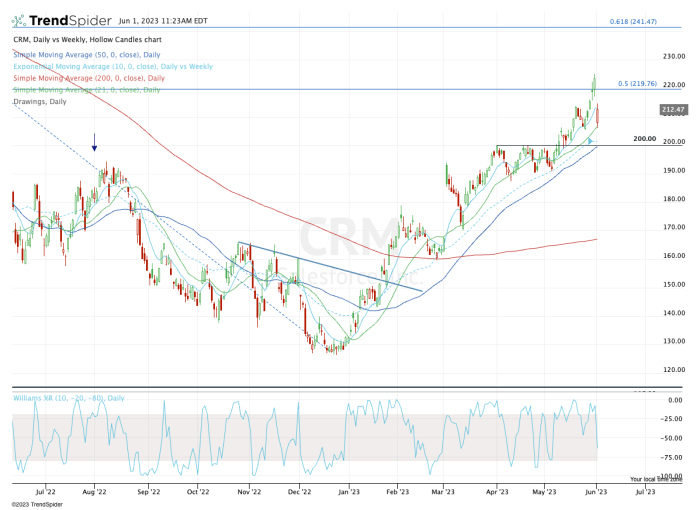700x510 pixels.
Task: Click the small blue triangle marker near 200.00
Action: point(591,140)
